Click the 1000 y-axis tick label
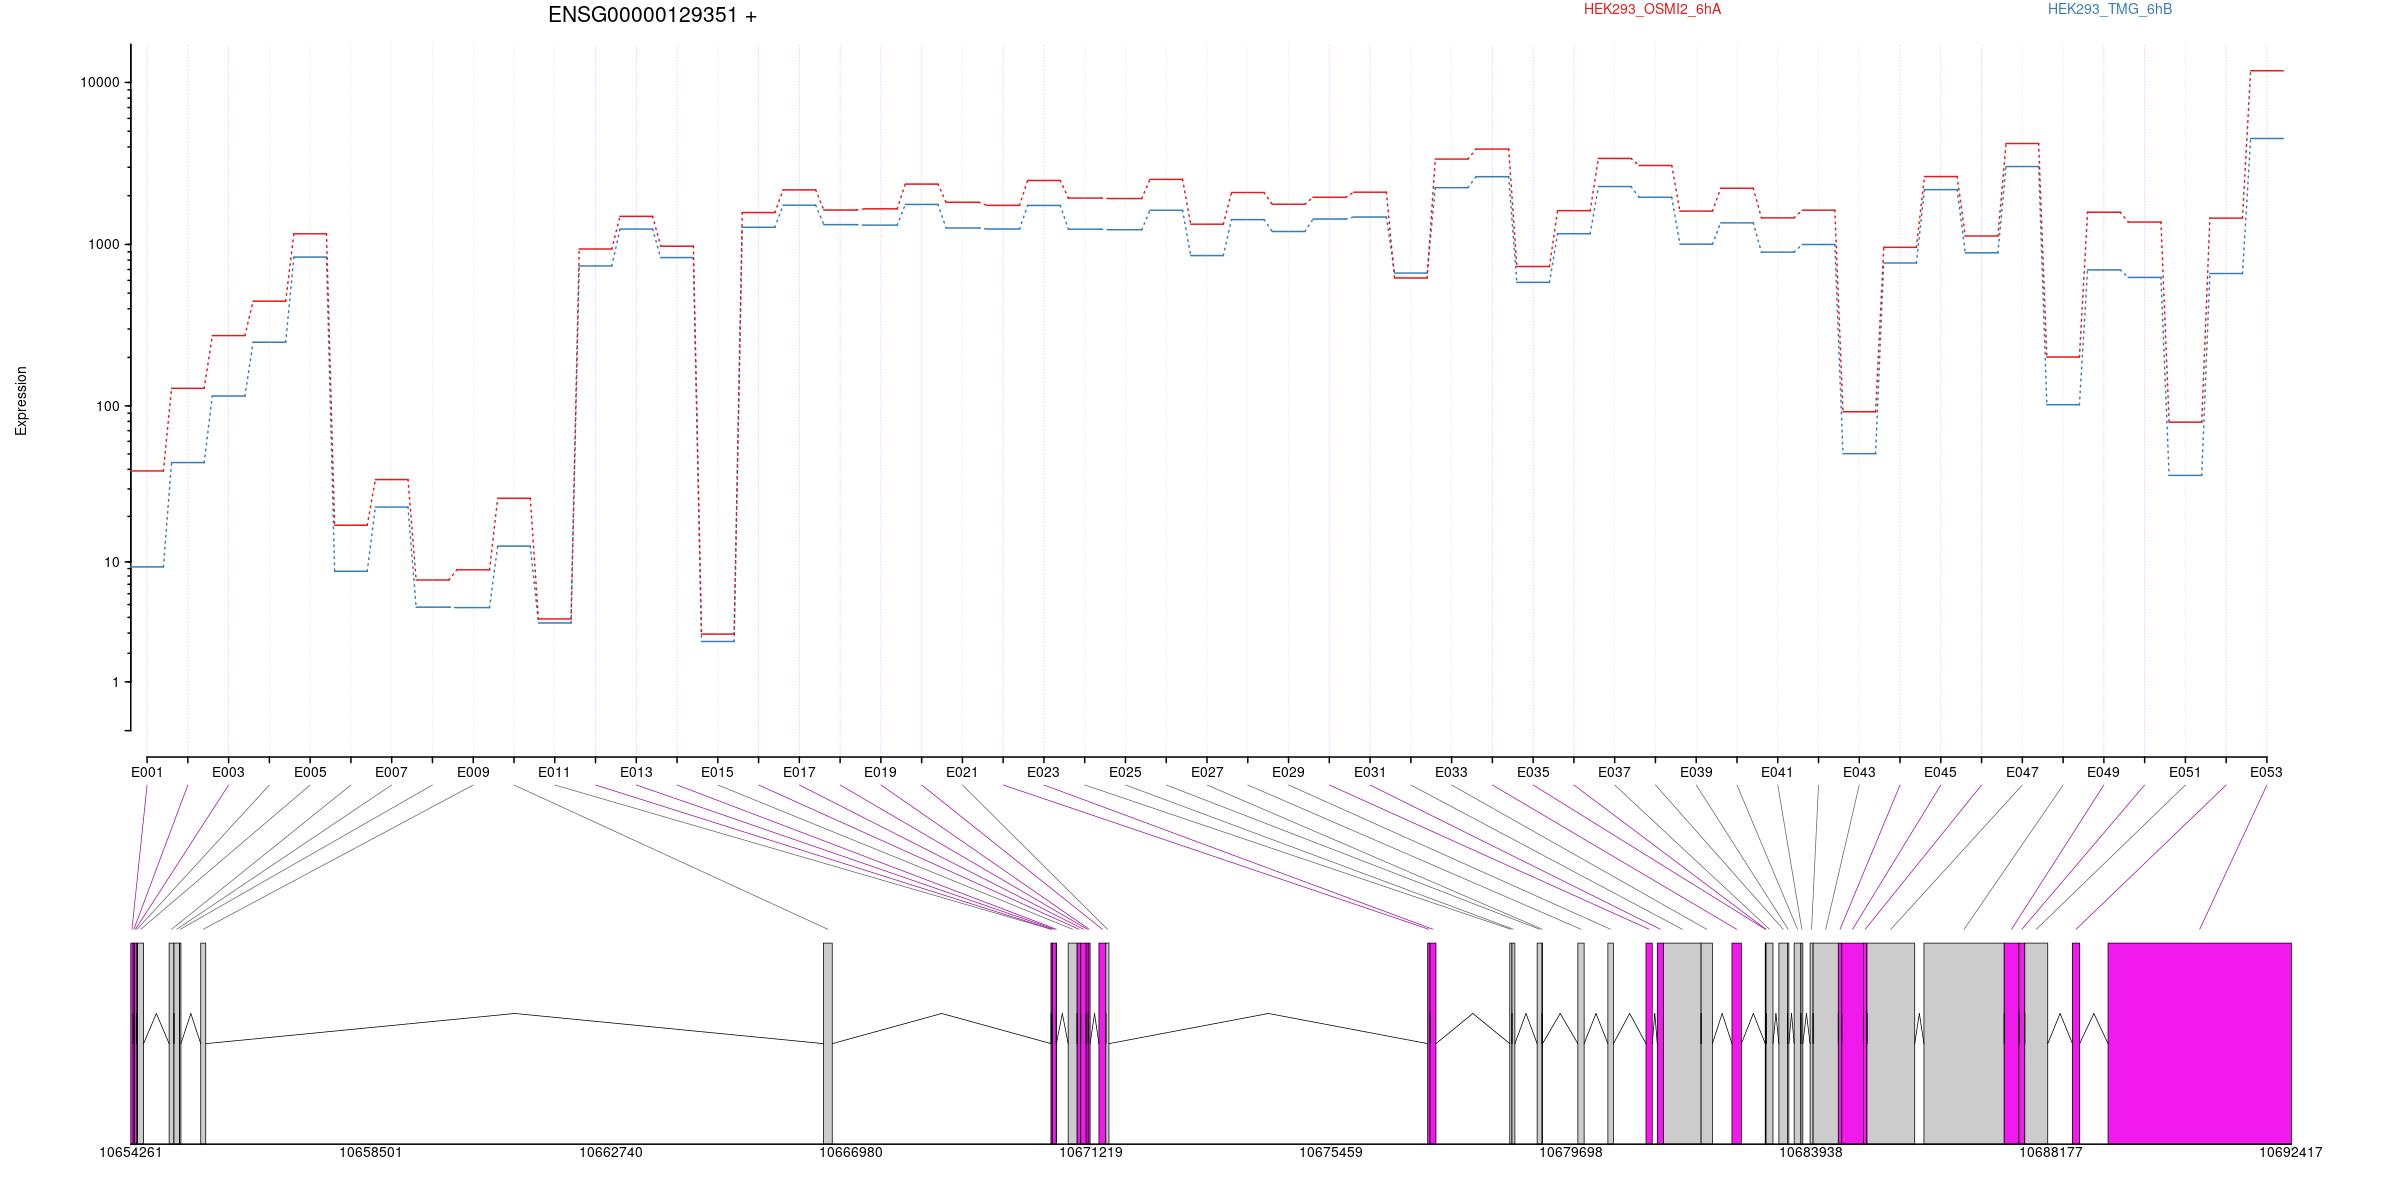The width and height of the screenshot is (2400, 1200). click(x=102, y=244)
